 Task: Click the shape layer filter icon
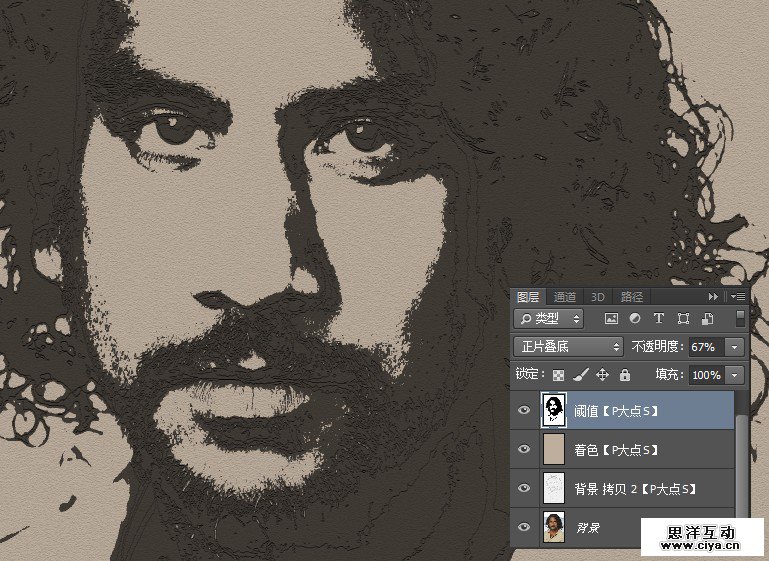coord(683,319)
